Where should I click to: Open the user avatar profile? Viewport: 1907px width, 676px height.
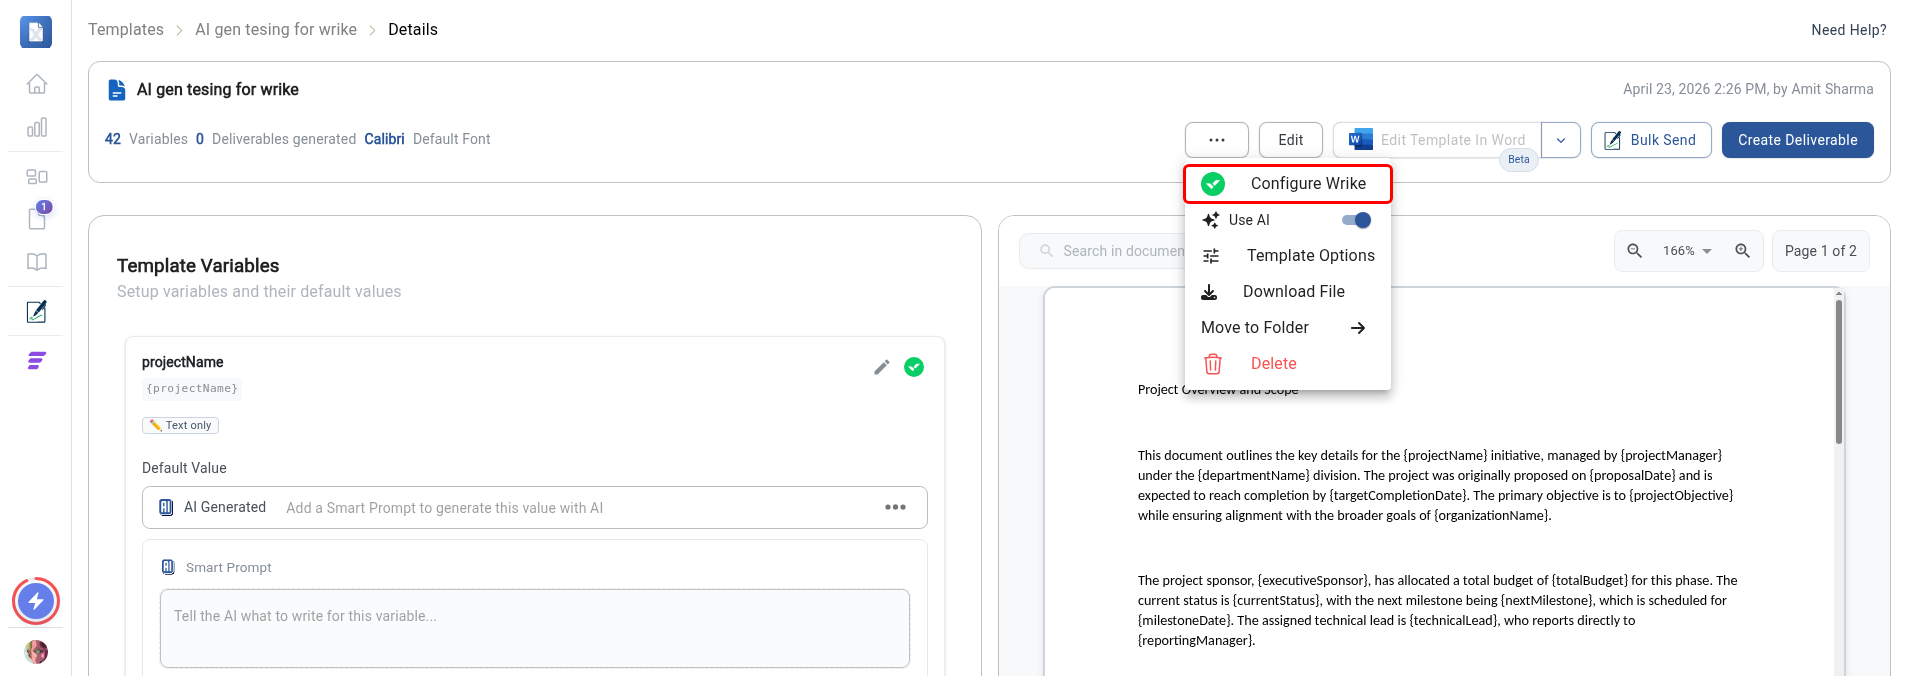(36, 652)
